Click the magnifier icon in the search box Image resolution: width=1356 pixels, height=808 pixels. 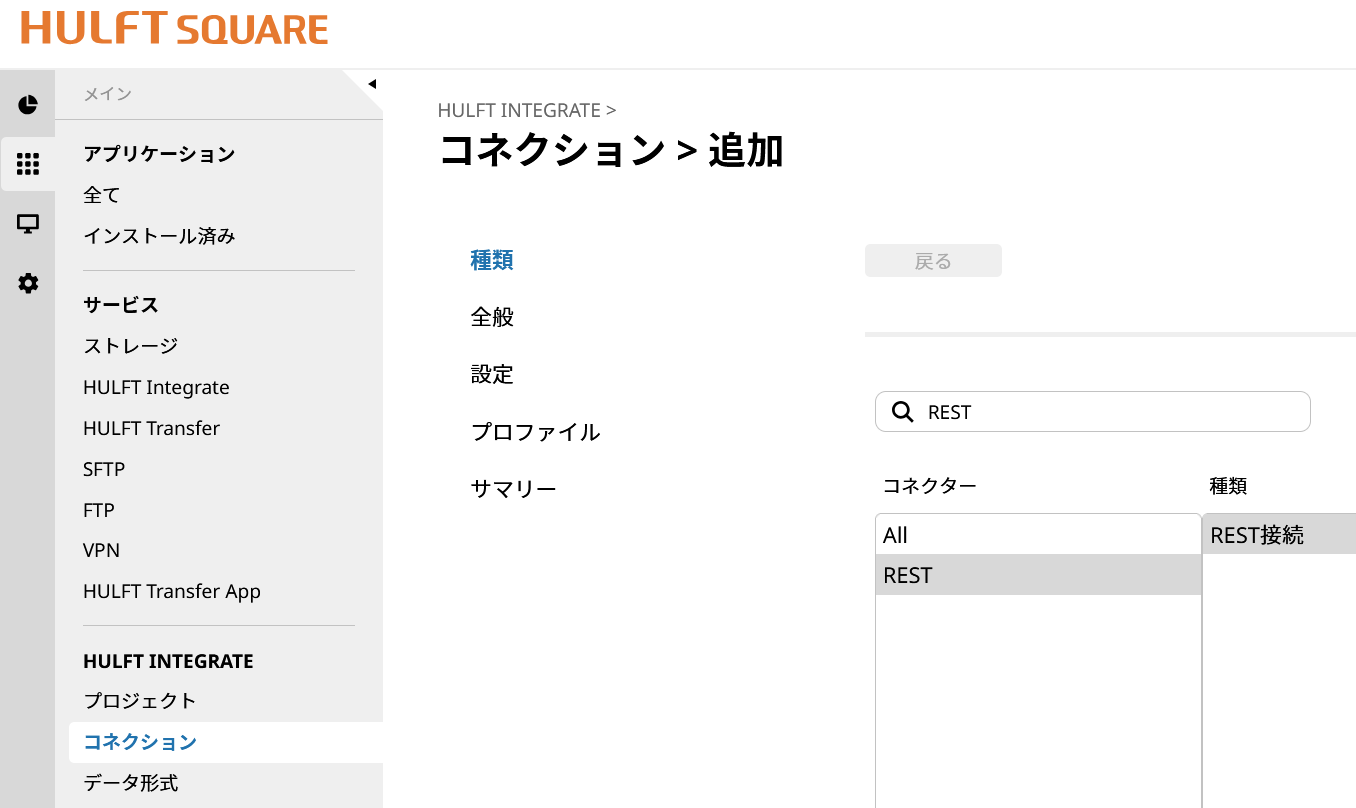[x=902, y=412]
